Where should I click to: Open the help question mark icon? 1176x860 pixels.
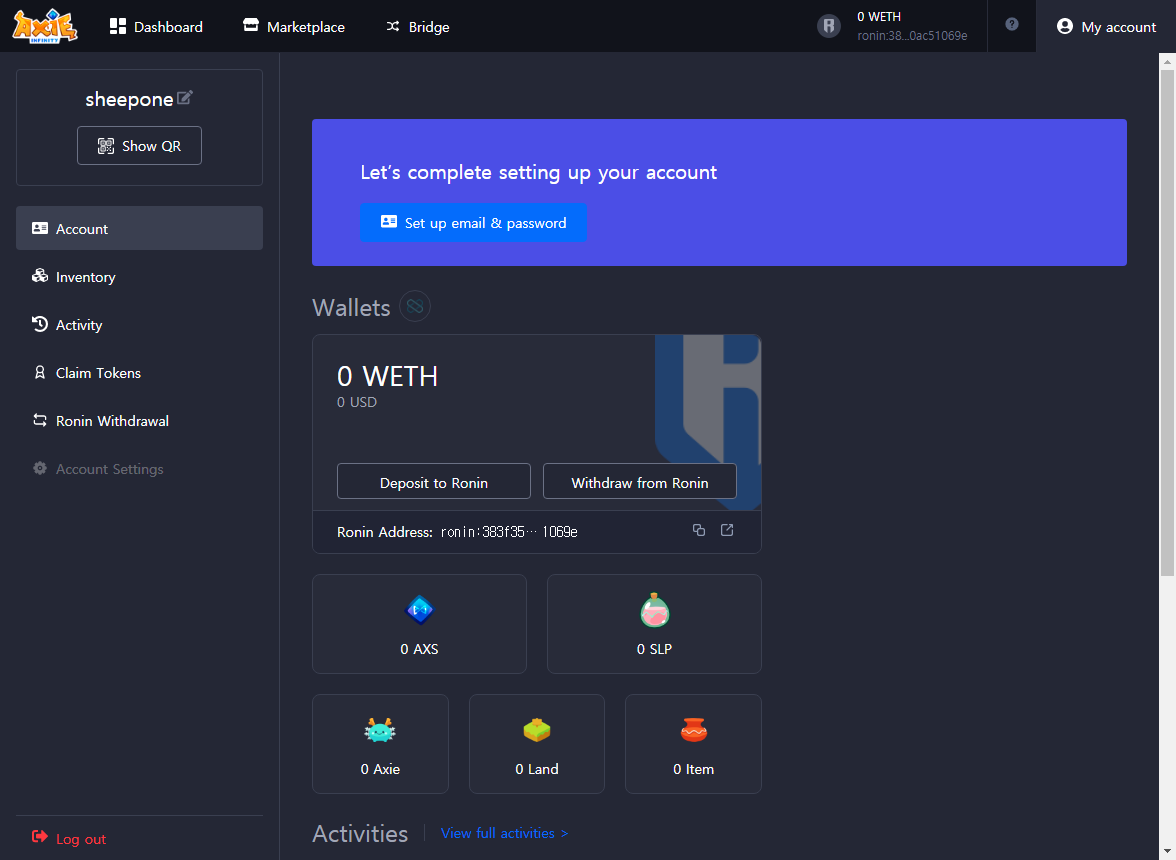tap(1012, 25)
